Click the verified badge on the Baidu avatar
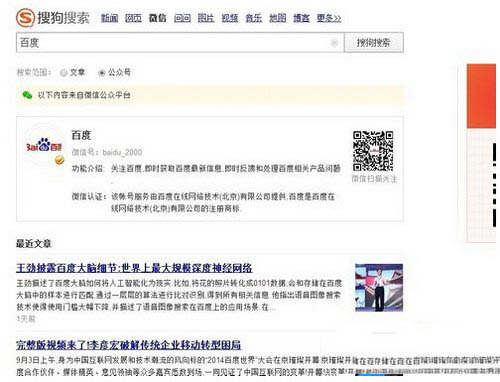 coord(60,160)
